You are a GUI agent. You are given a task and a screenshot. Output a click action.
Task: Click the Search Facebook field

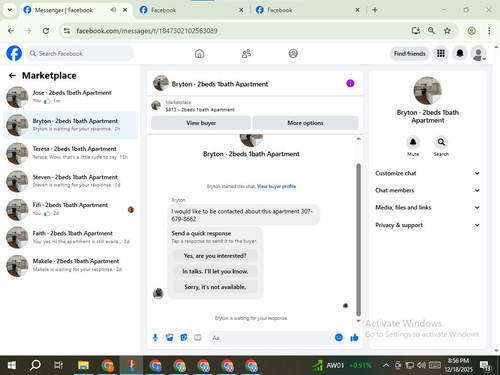tap(80, 53)
